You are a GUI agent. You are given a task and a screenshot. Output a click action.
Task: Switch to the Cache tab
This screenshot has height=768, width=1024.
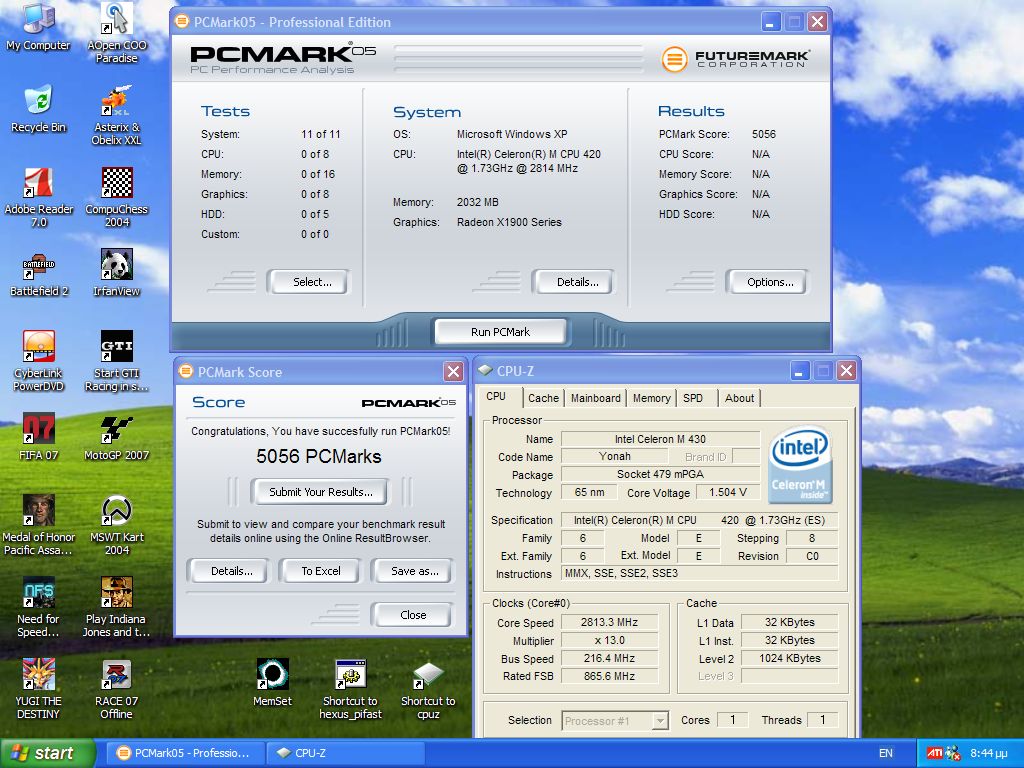[543, 398]
